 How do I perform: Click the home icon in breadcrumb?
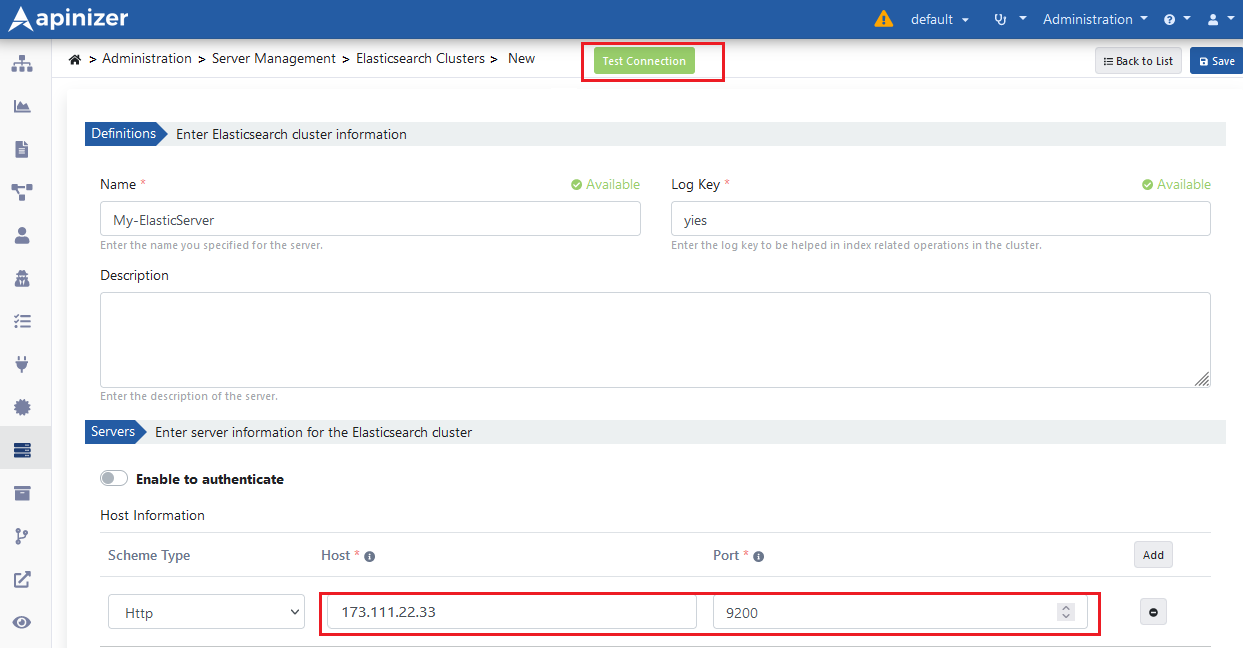pos(75,59)
